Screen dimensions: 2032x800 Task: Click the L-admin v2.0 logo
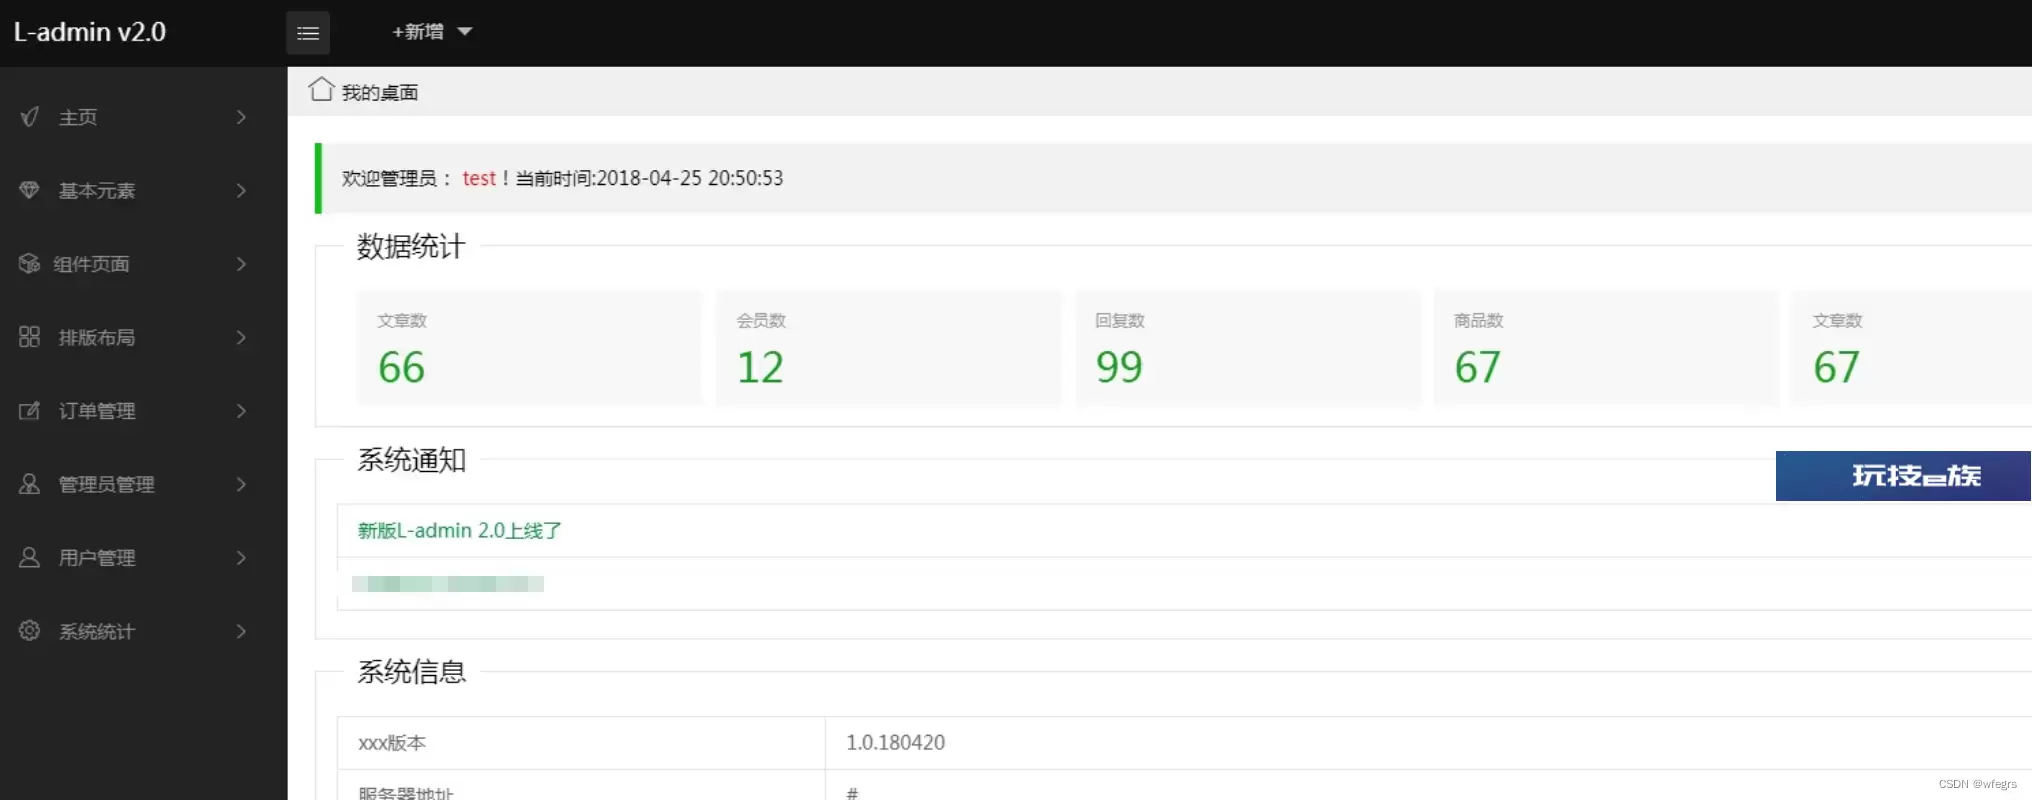90,32
